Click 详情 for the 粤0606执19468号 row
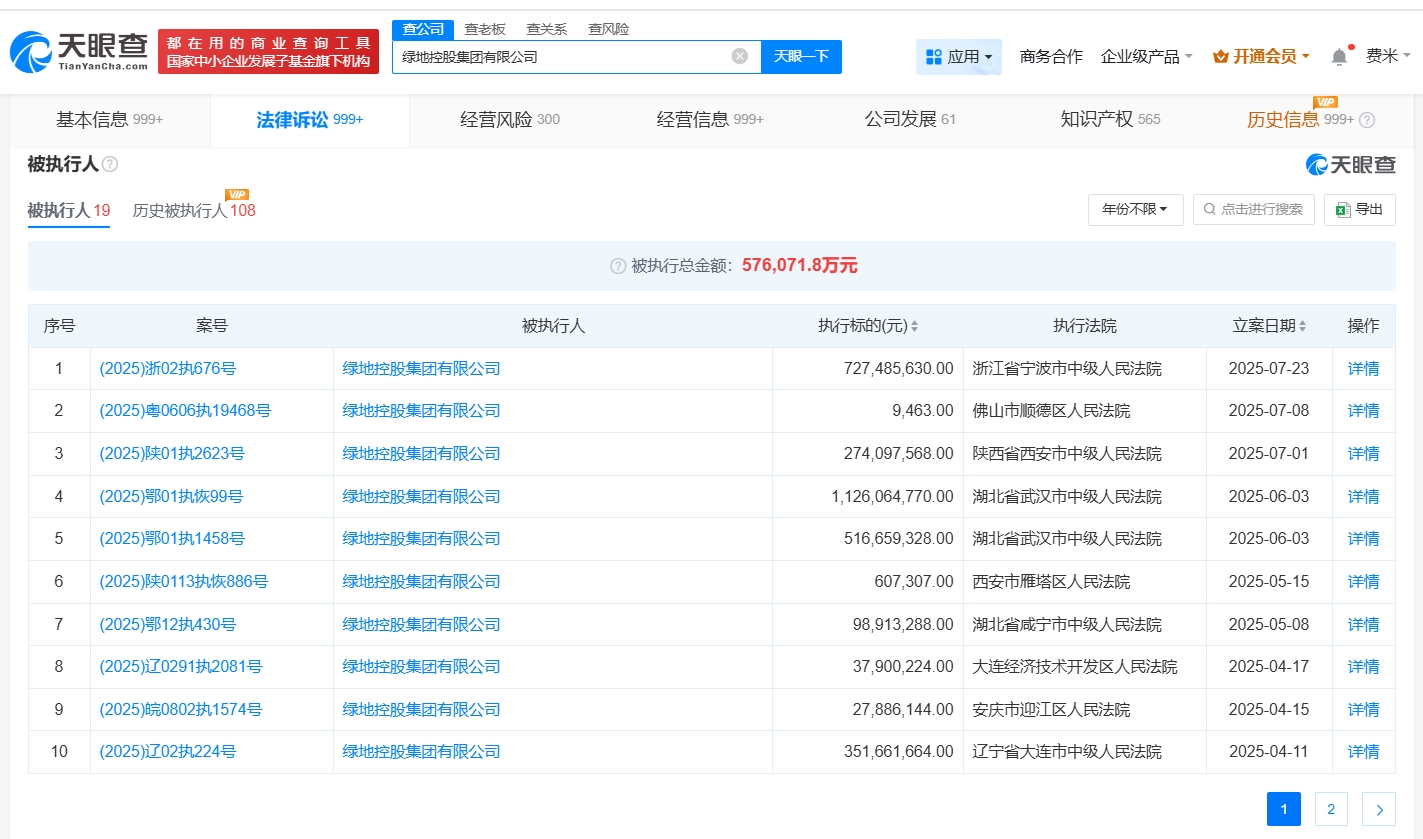Image resolution: width=1423 pixels, height=839 pixels. point(1364,411)
